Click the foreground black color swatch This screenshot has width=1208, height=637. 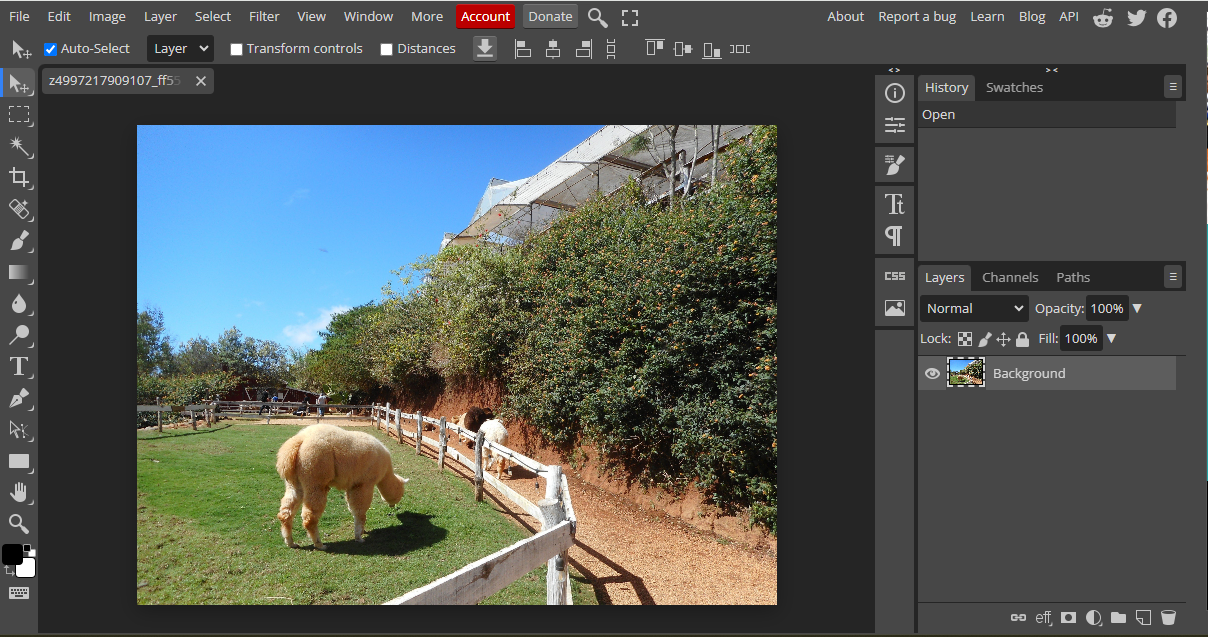(12, 555)
